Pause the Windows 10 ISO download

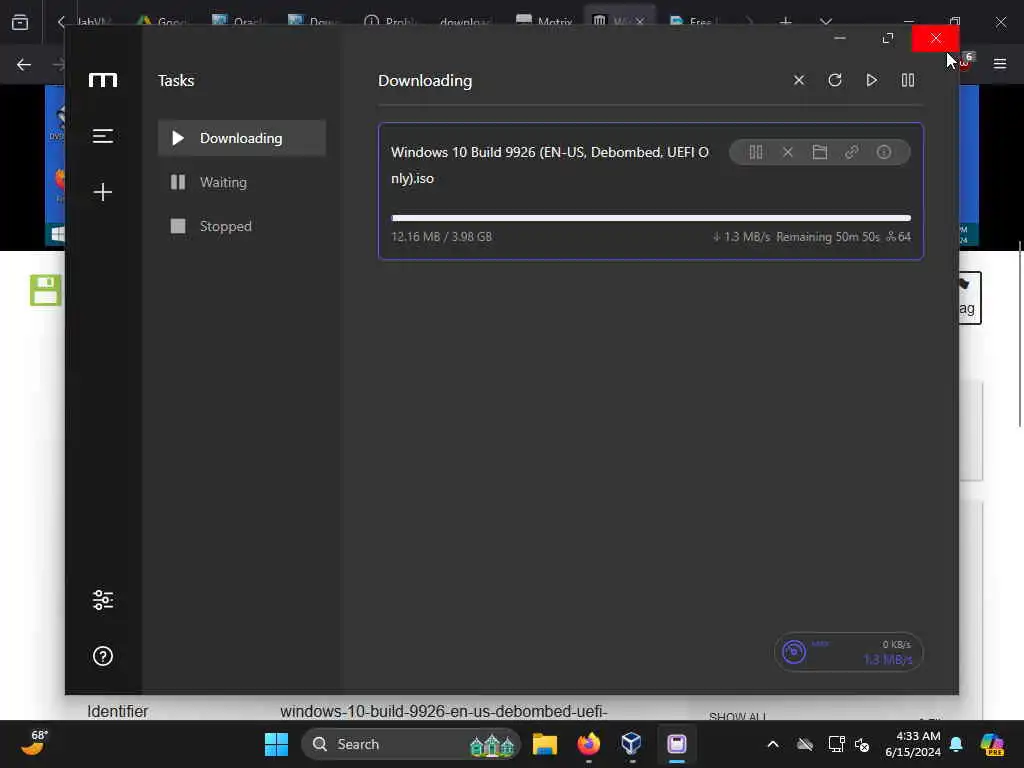click(x=756, y=152)
